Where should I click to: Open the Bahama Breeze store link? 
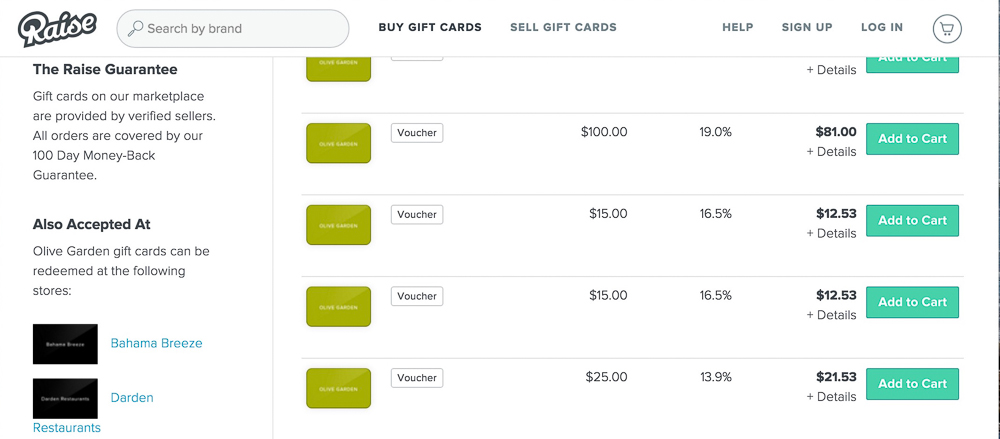click(156, 343)
